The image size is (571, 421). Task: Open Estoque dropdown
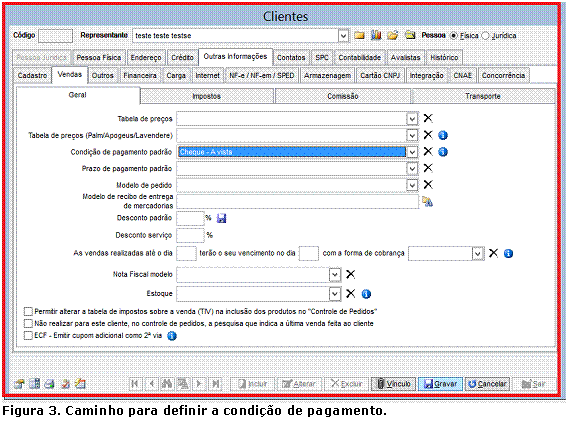pos(335,294)
